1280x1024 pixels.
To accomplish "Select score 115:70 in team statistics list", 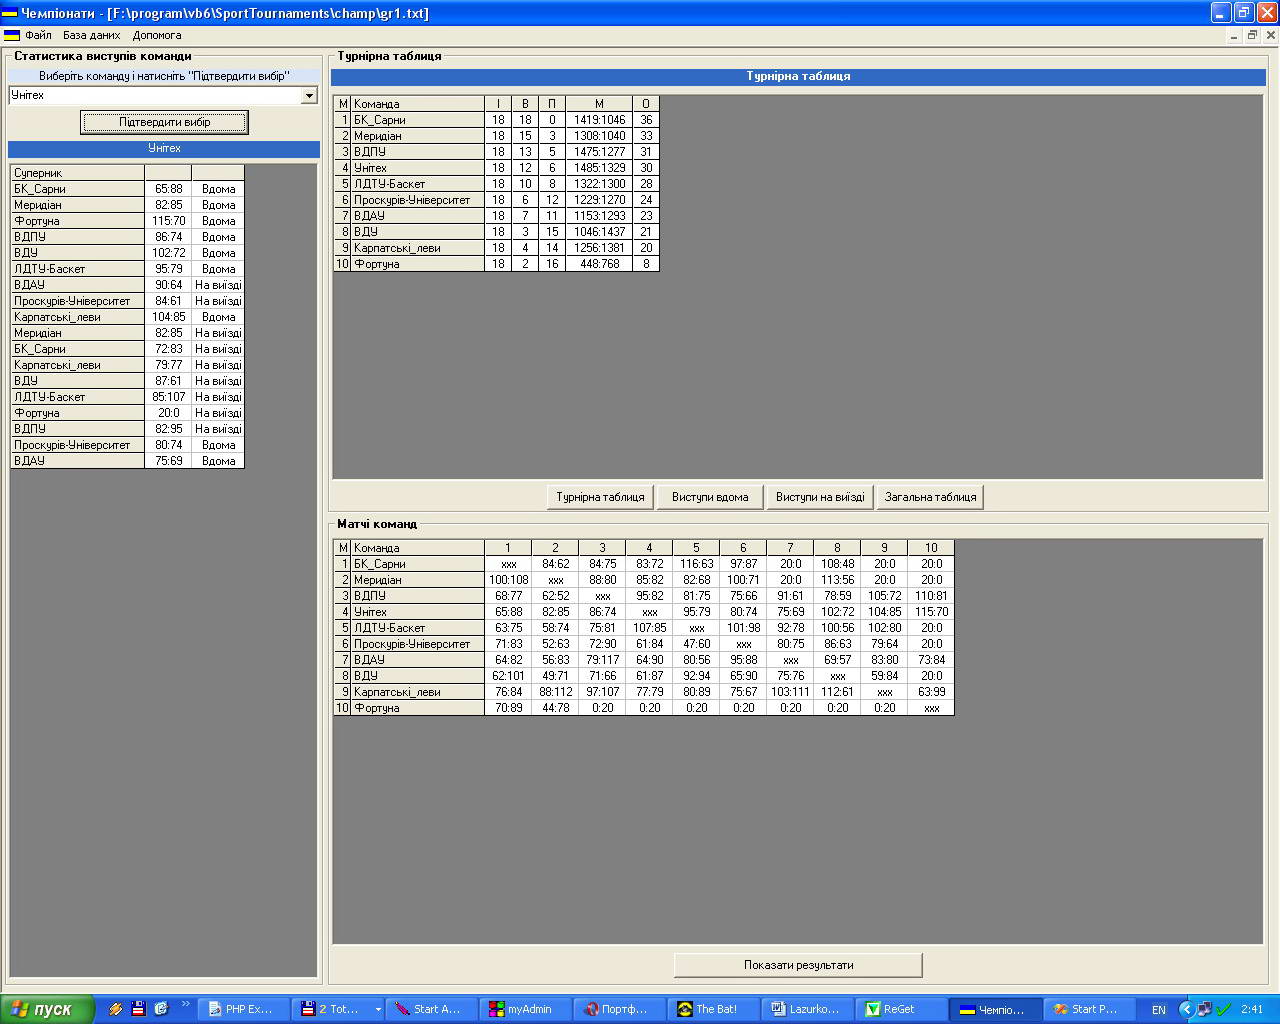I will (x=168, y=221).
